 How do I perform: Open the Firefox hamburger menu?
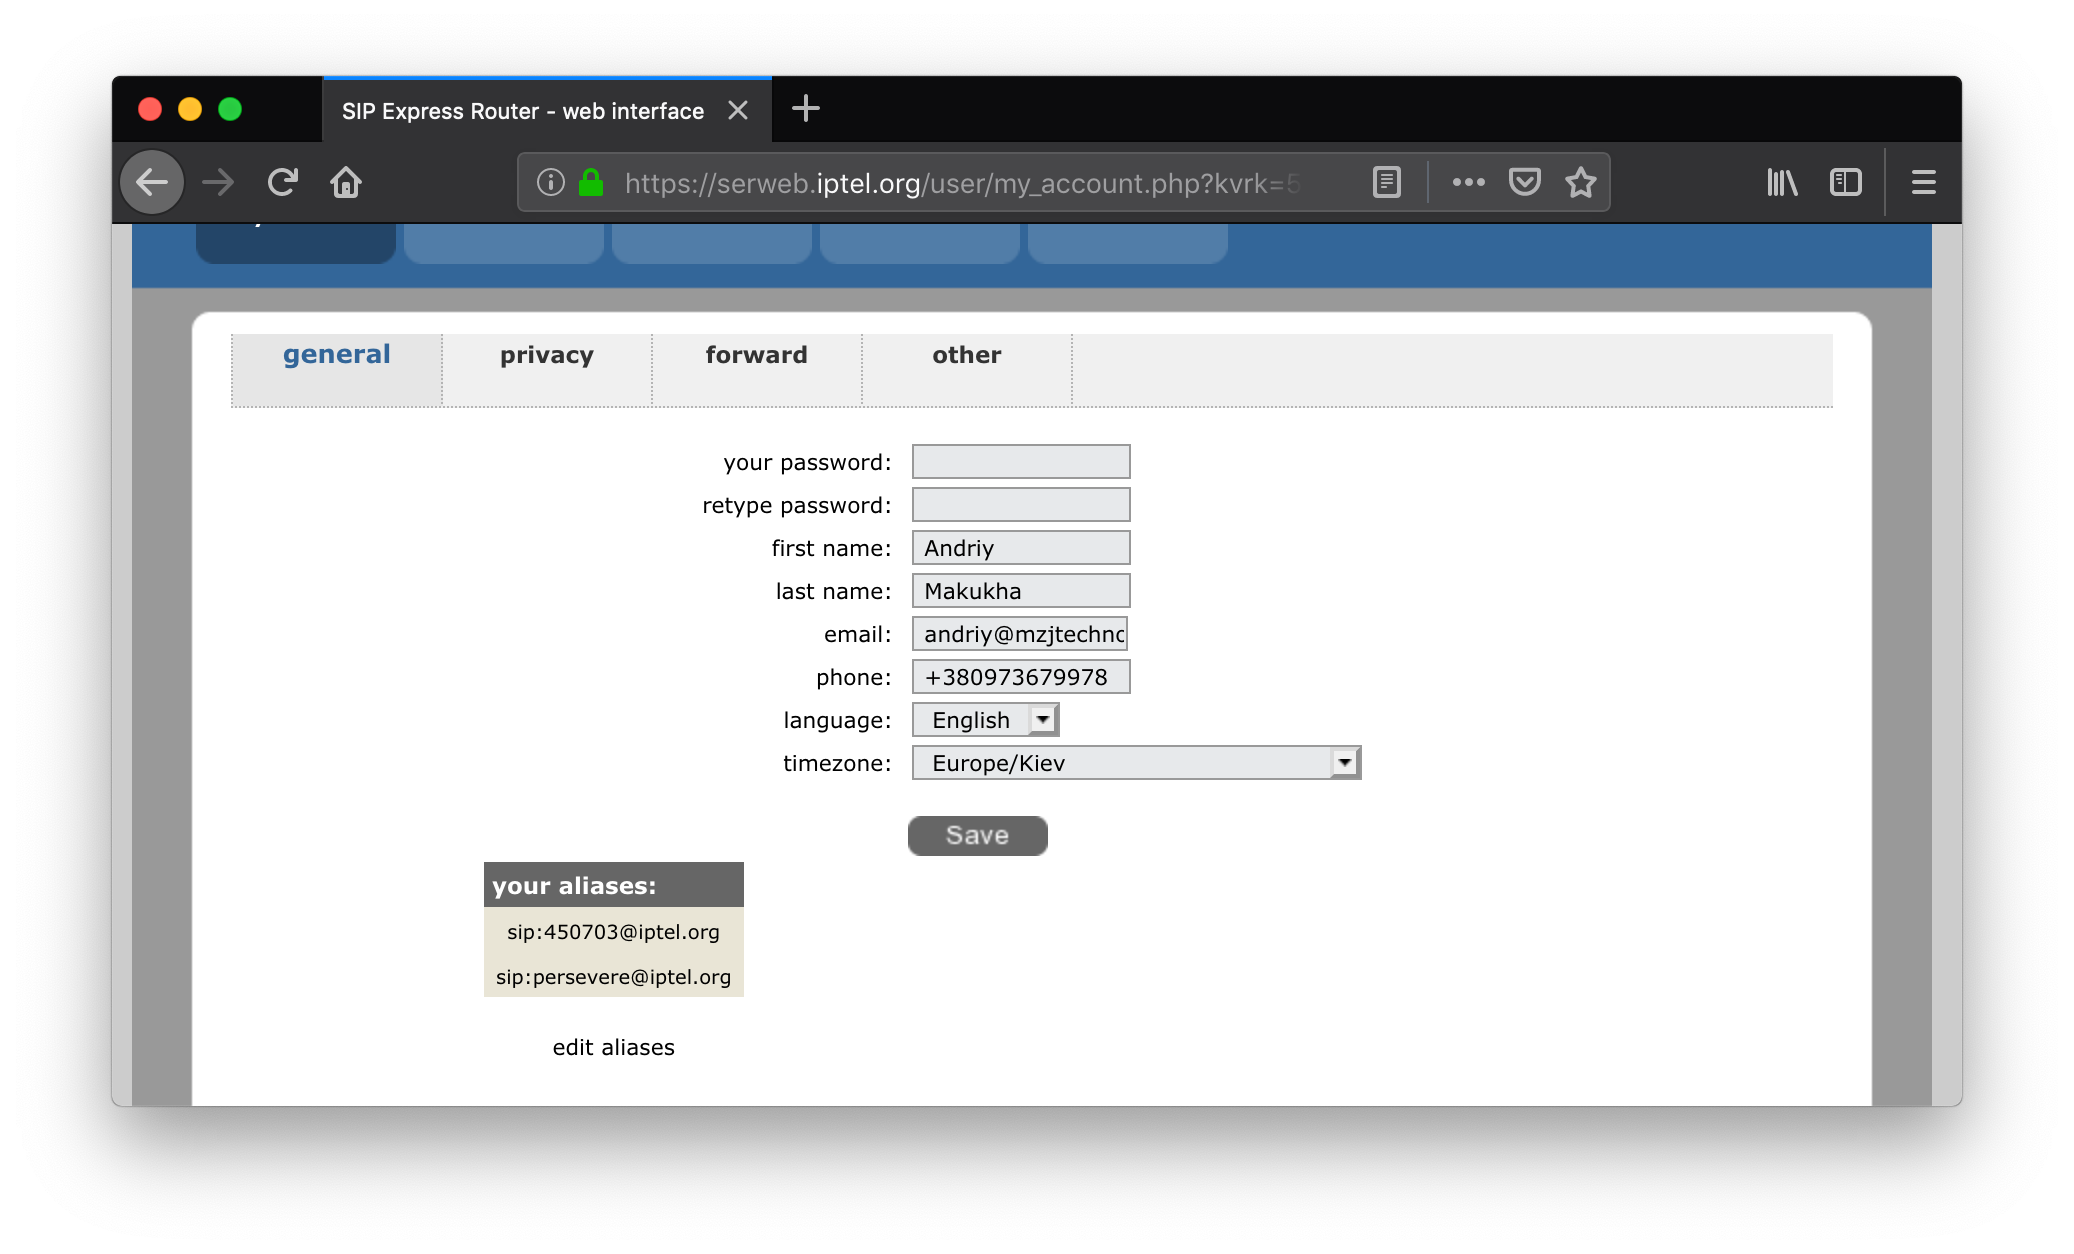(x=1923, y=182)
